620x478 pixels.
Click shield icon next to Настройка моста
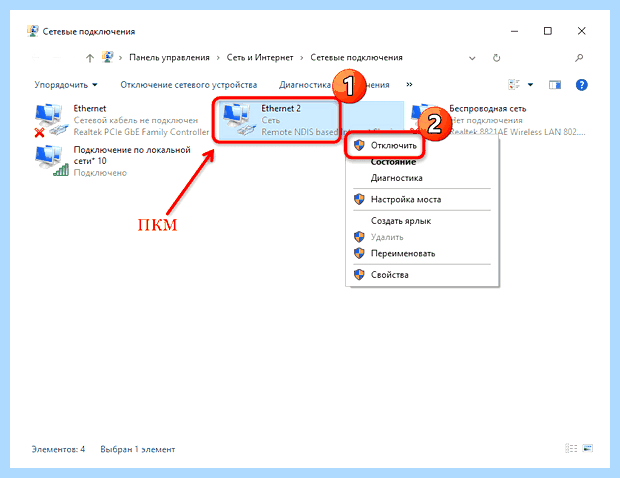click(359, 199)
